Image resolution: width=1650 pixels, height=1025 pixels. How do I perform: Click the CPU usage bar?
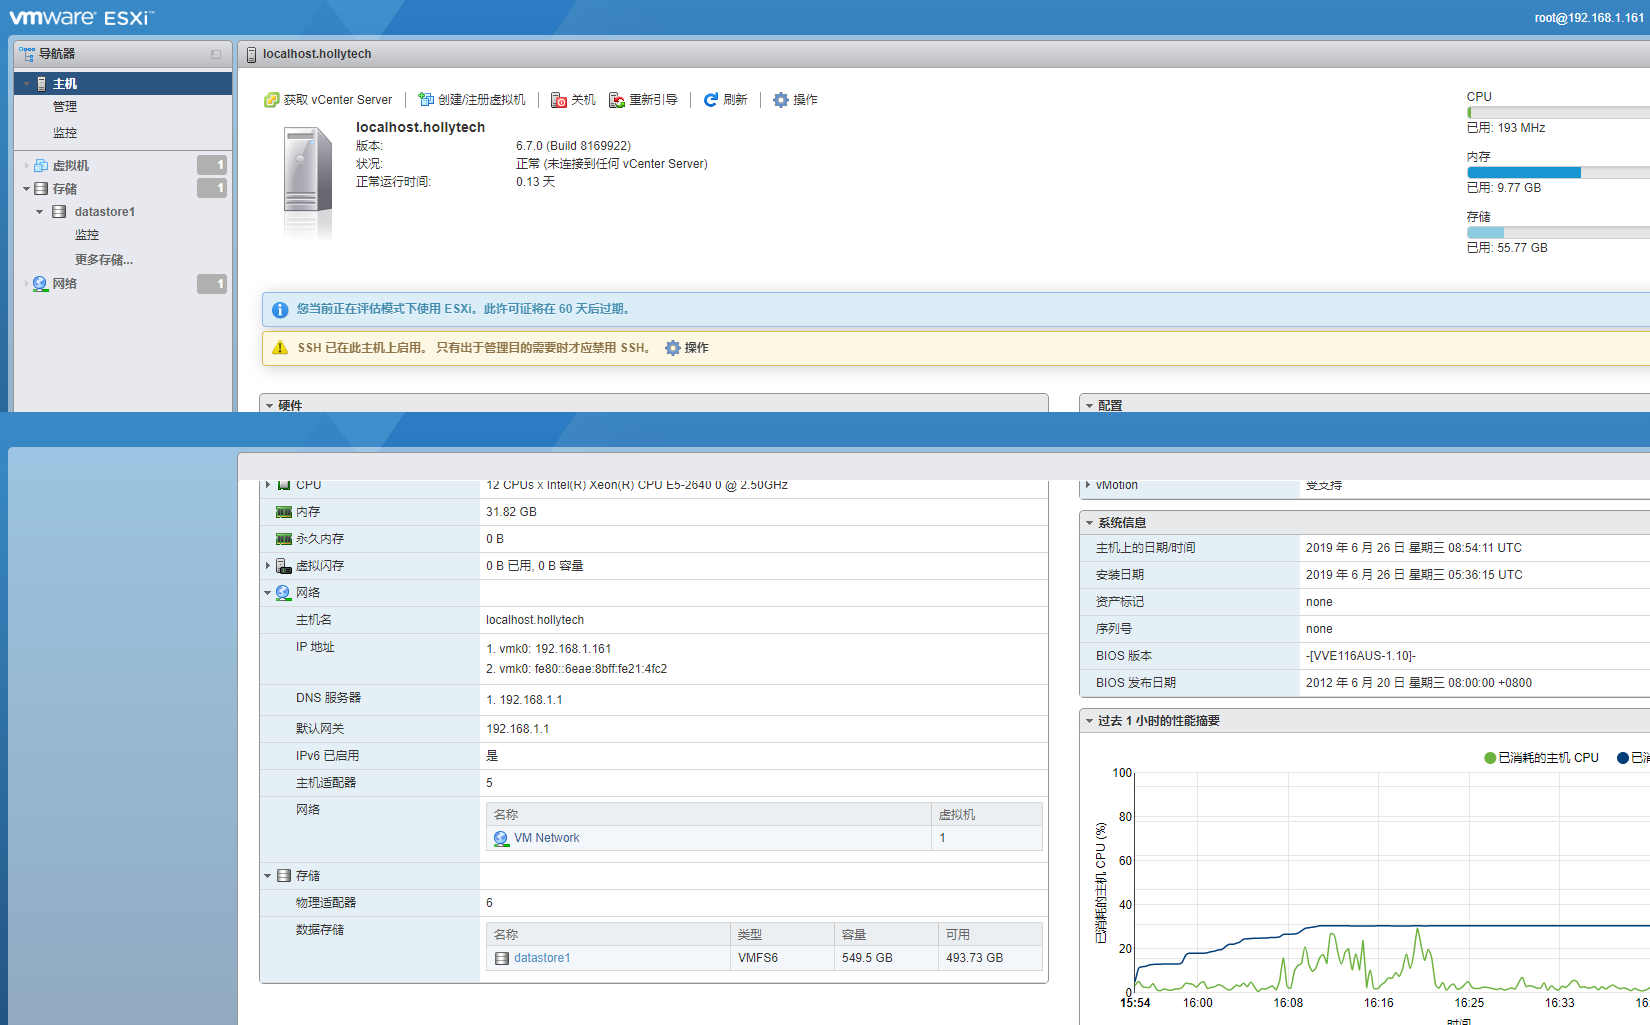point(1558,113)
